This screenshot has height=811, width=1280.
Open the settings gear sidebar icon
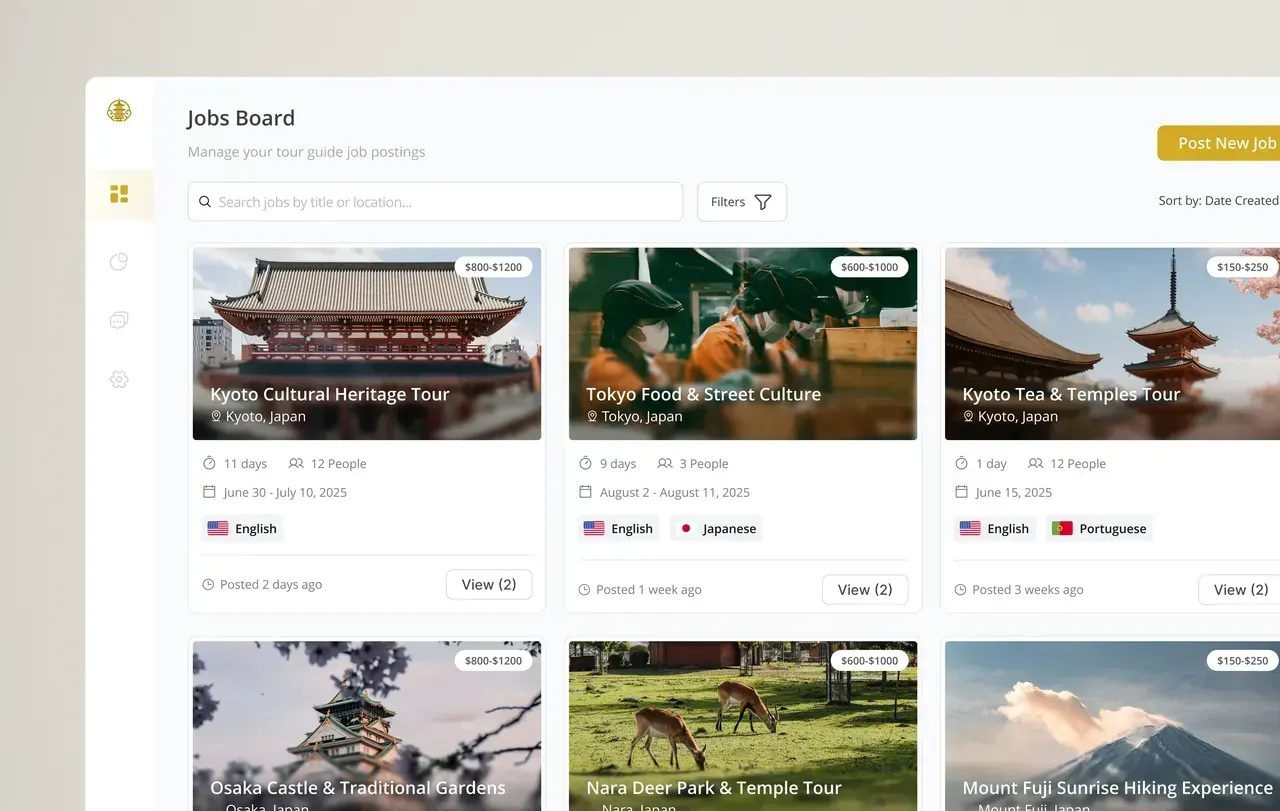pyautogui.click(x=119, y=379)
